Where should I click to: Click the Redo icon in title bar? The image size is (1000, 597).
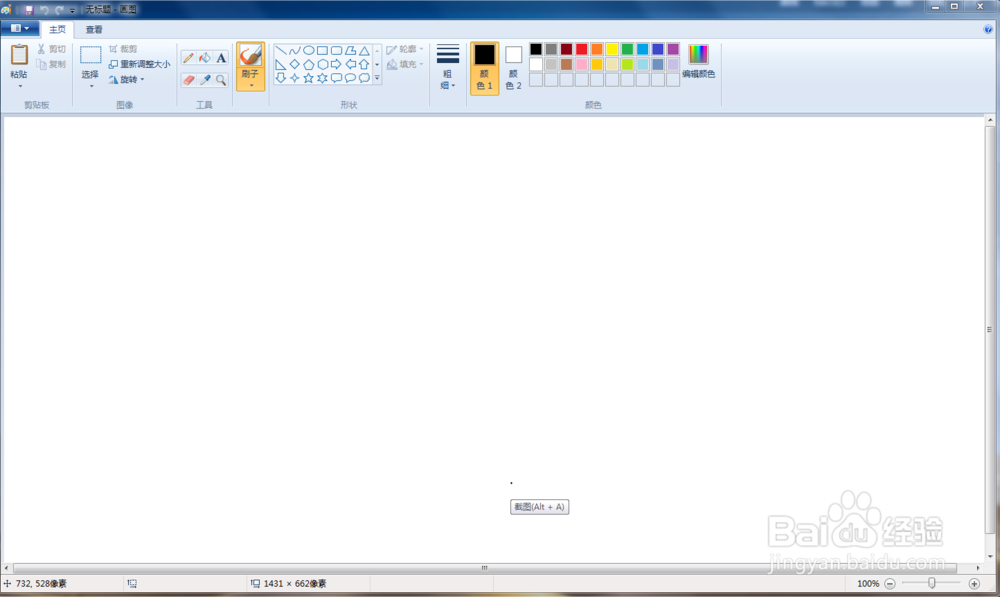point(59,10)
